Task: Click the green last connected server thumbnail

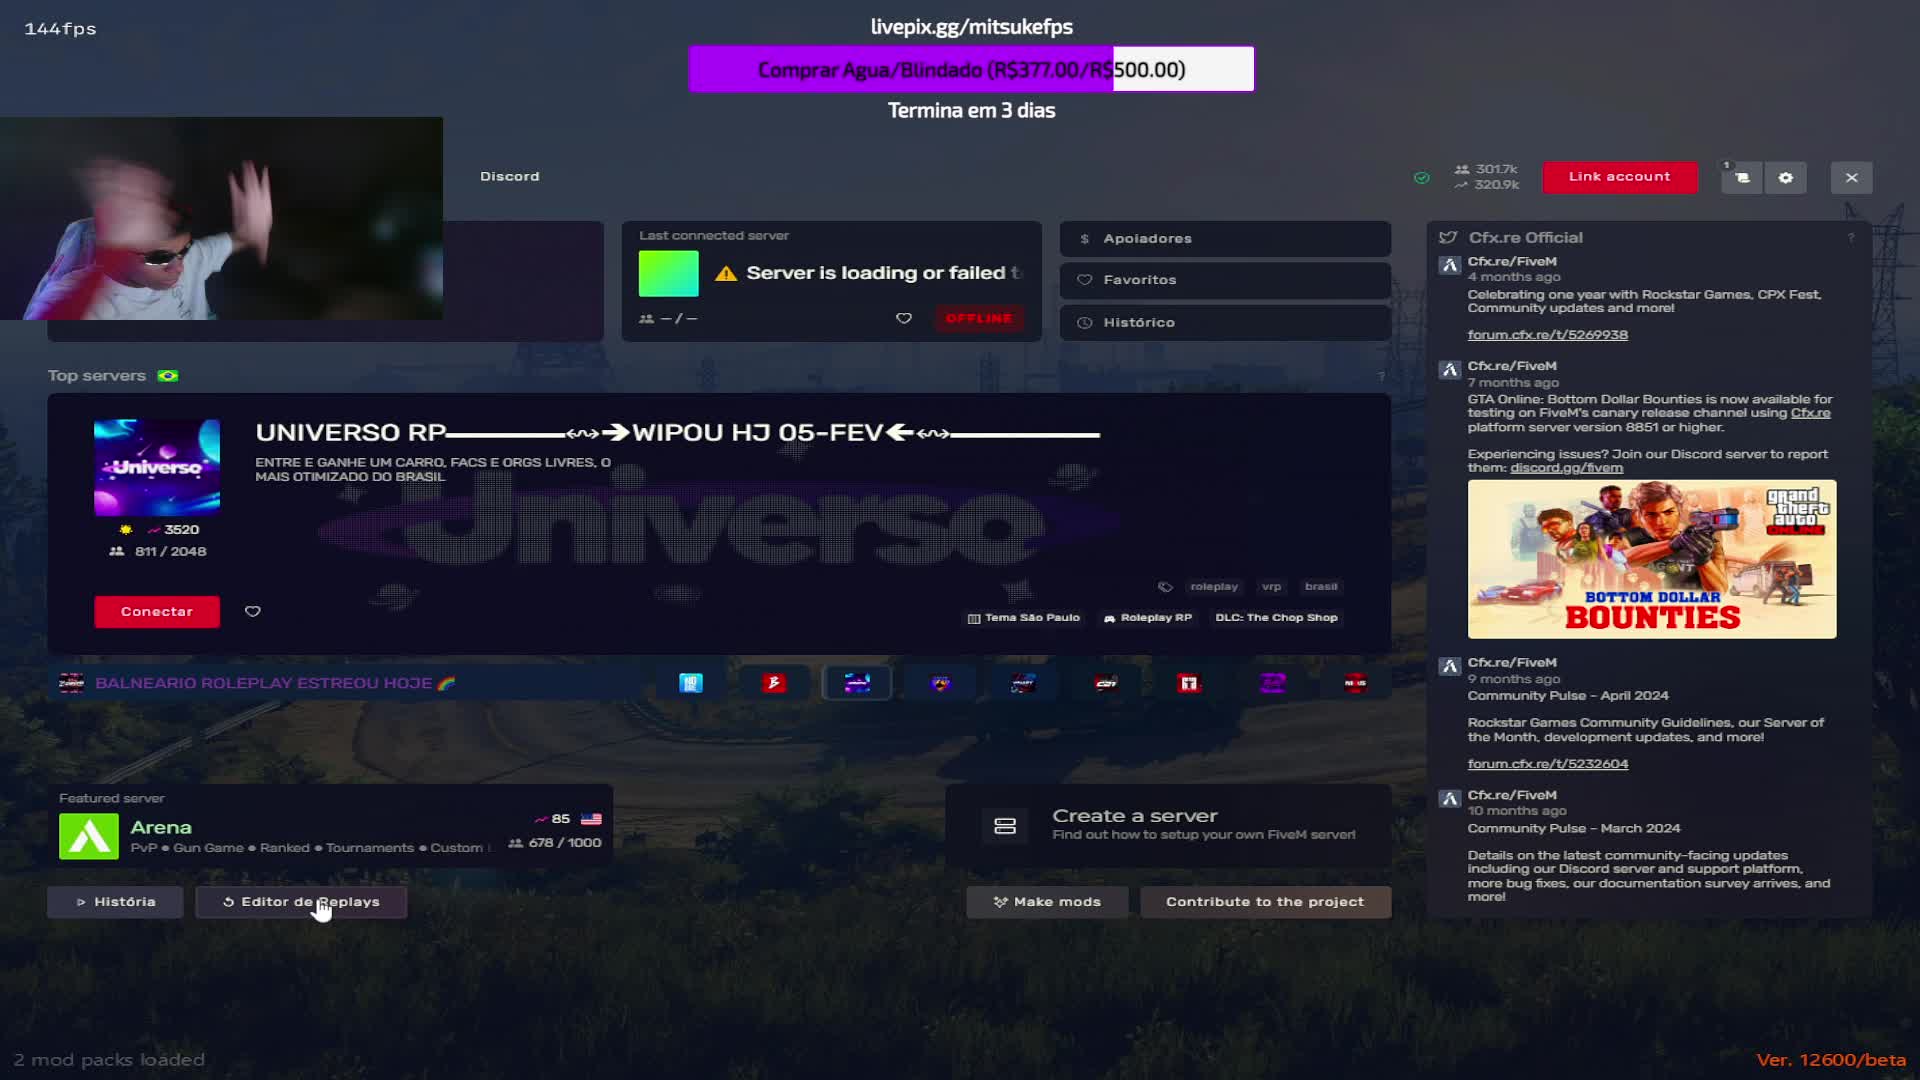Action: (669, 273)
